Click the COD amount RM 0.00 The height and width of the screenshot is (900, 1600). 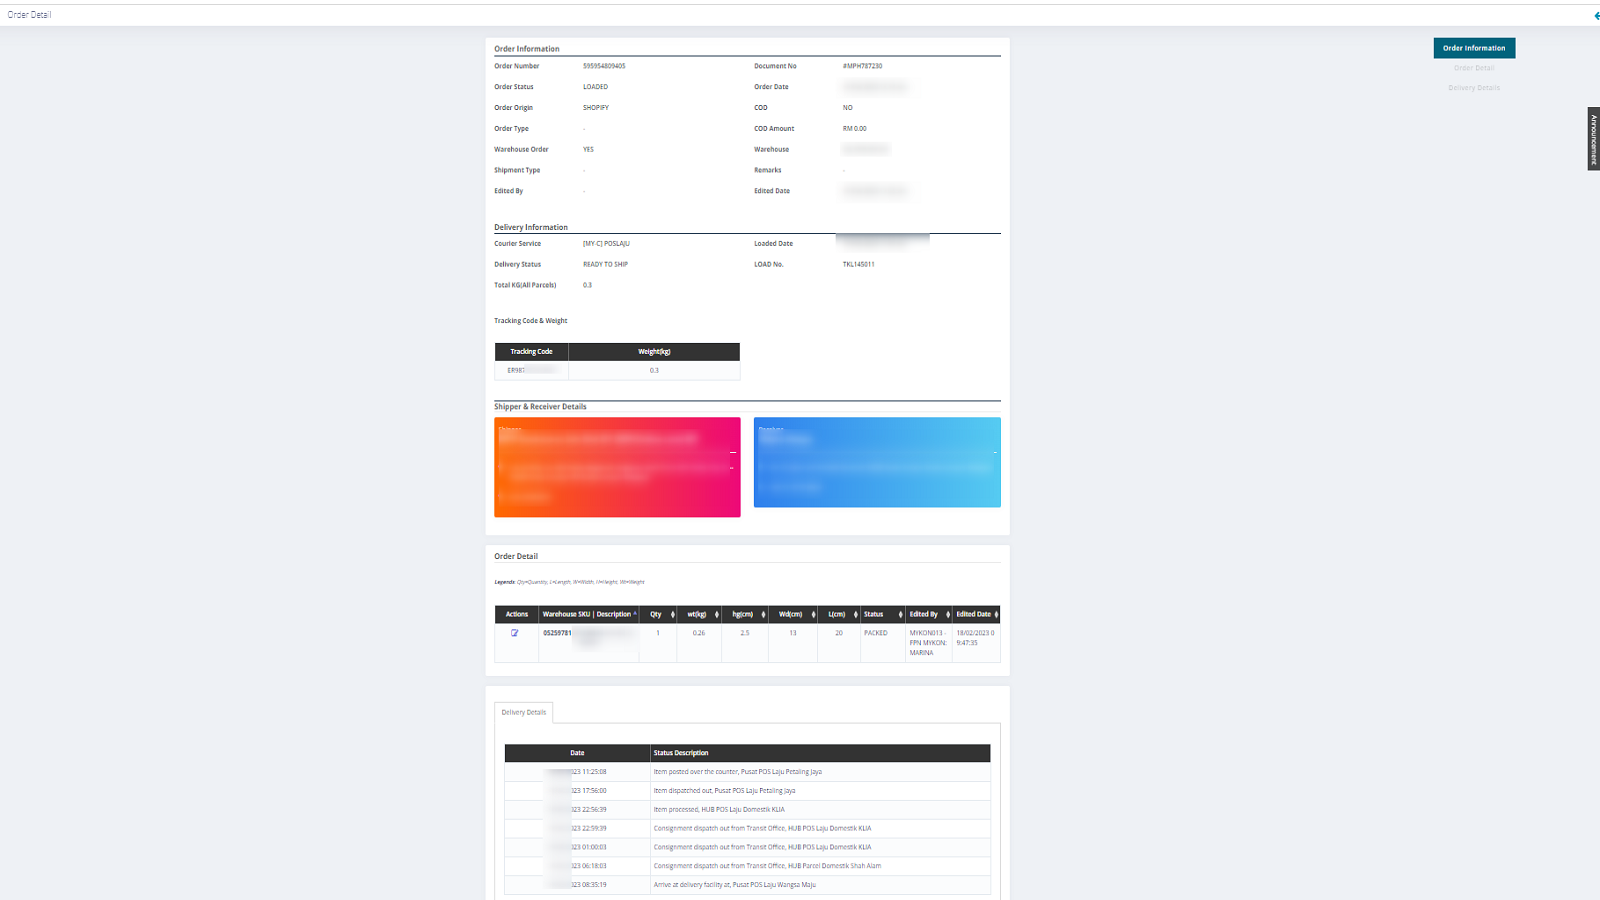(854, 129)
